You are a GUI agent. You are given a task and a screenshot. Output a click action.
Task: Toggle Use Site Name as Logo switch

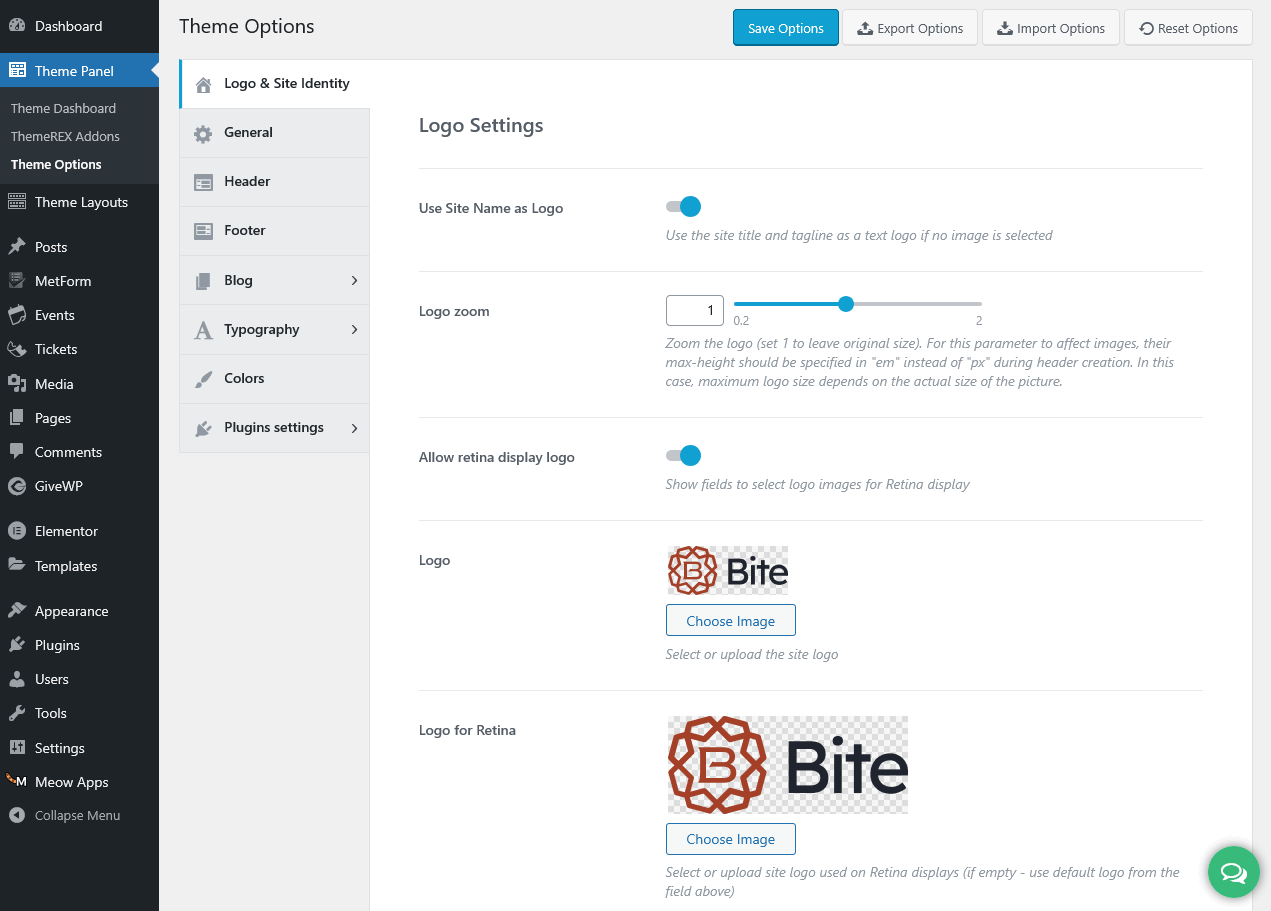[x=684, y=207]
